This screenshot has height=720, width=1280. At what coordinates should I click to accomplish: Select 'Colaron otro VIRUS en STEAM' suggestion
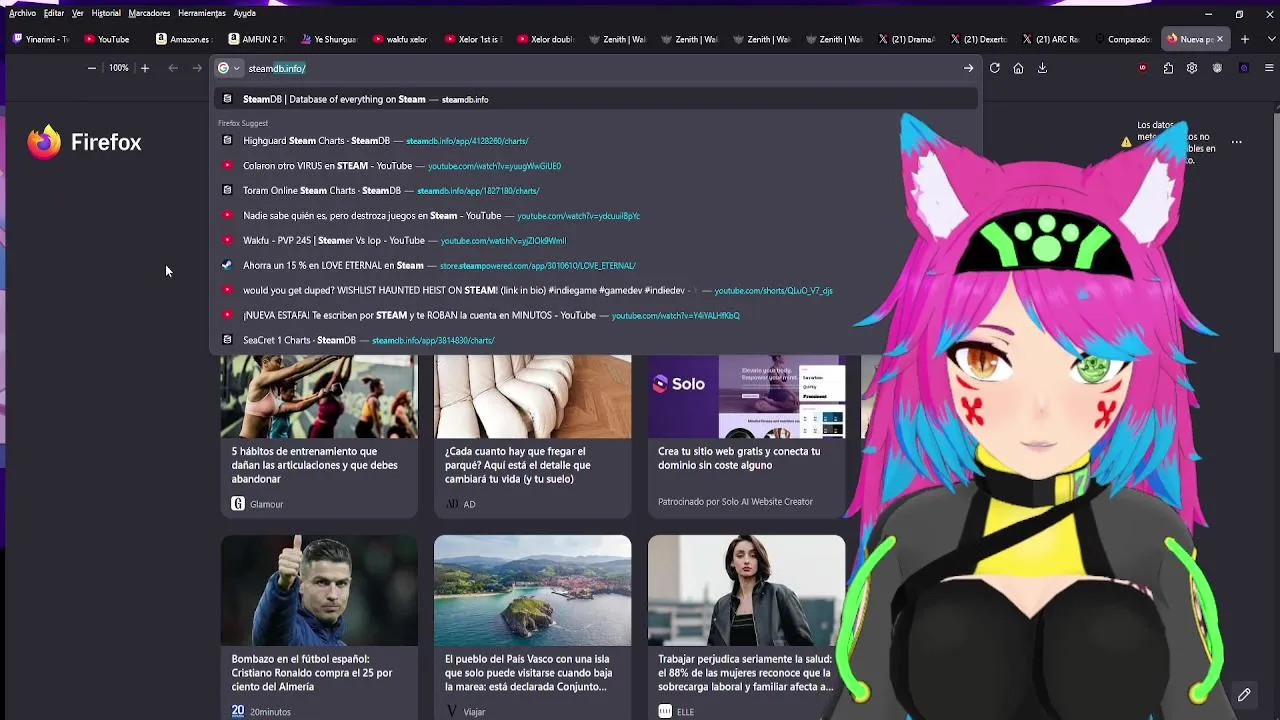pos(596,166)
